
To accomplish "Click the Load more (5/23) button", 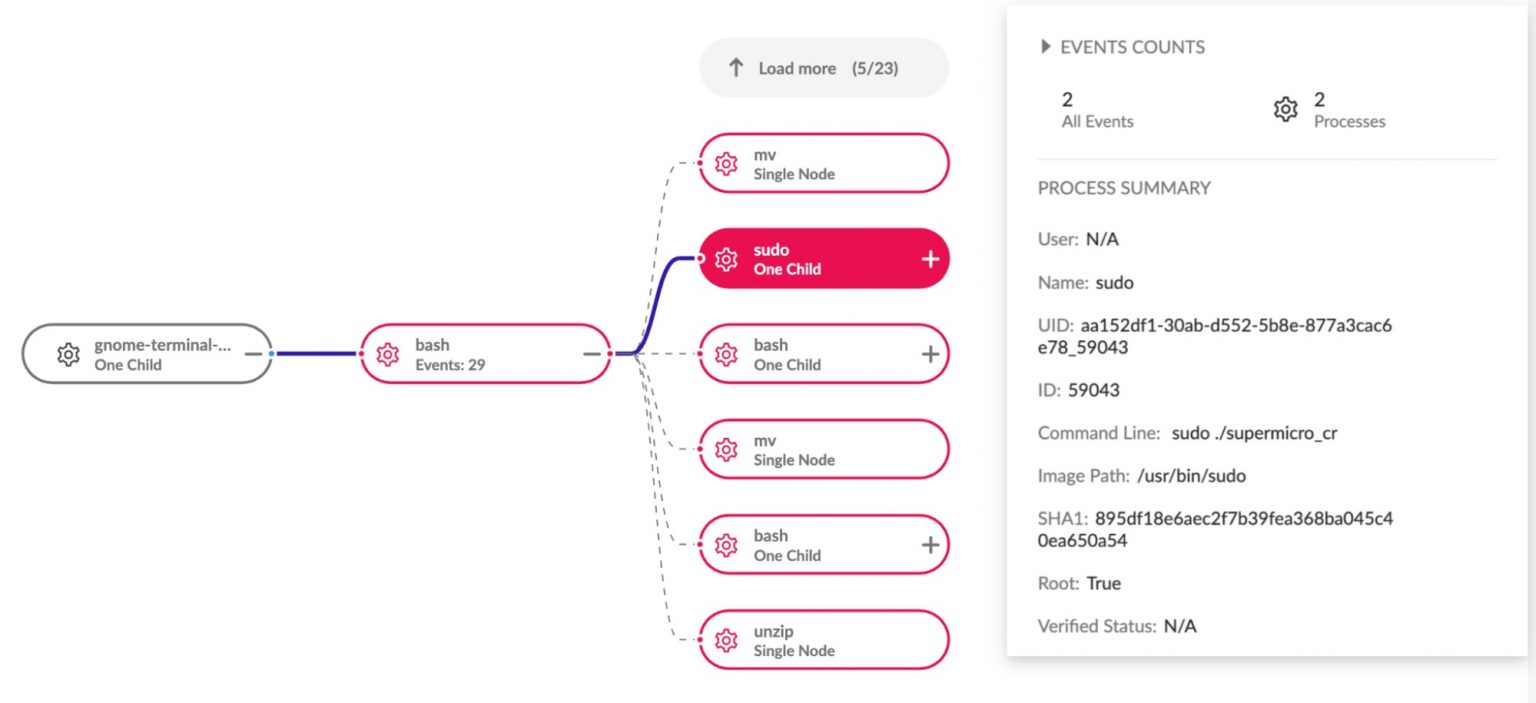I will (823, 67).
